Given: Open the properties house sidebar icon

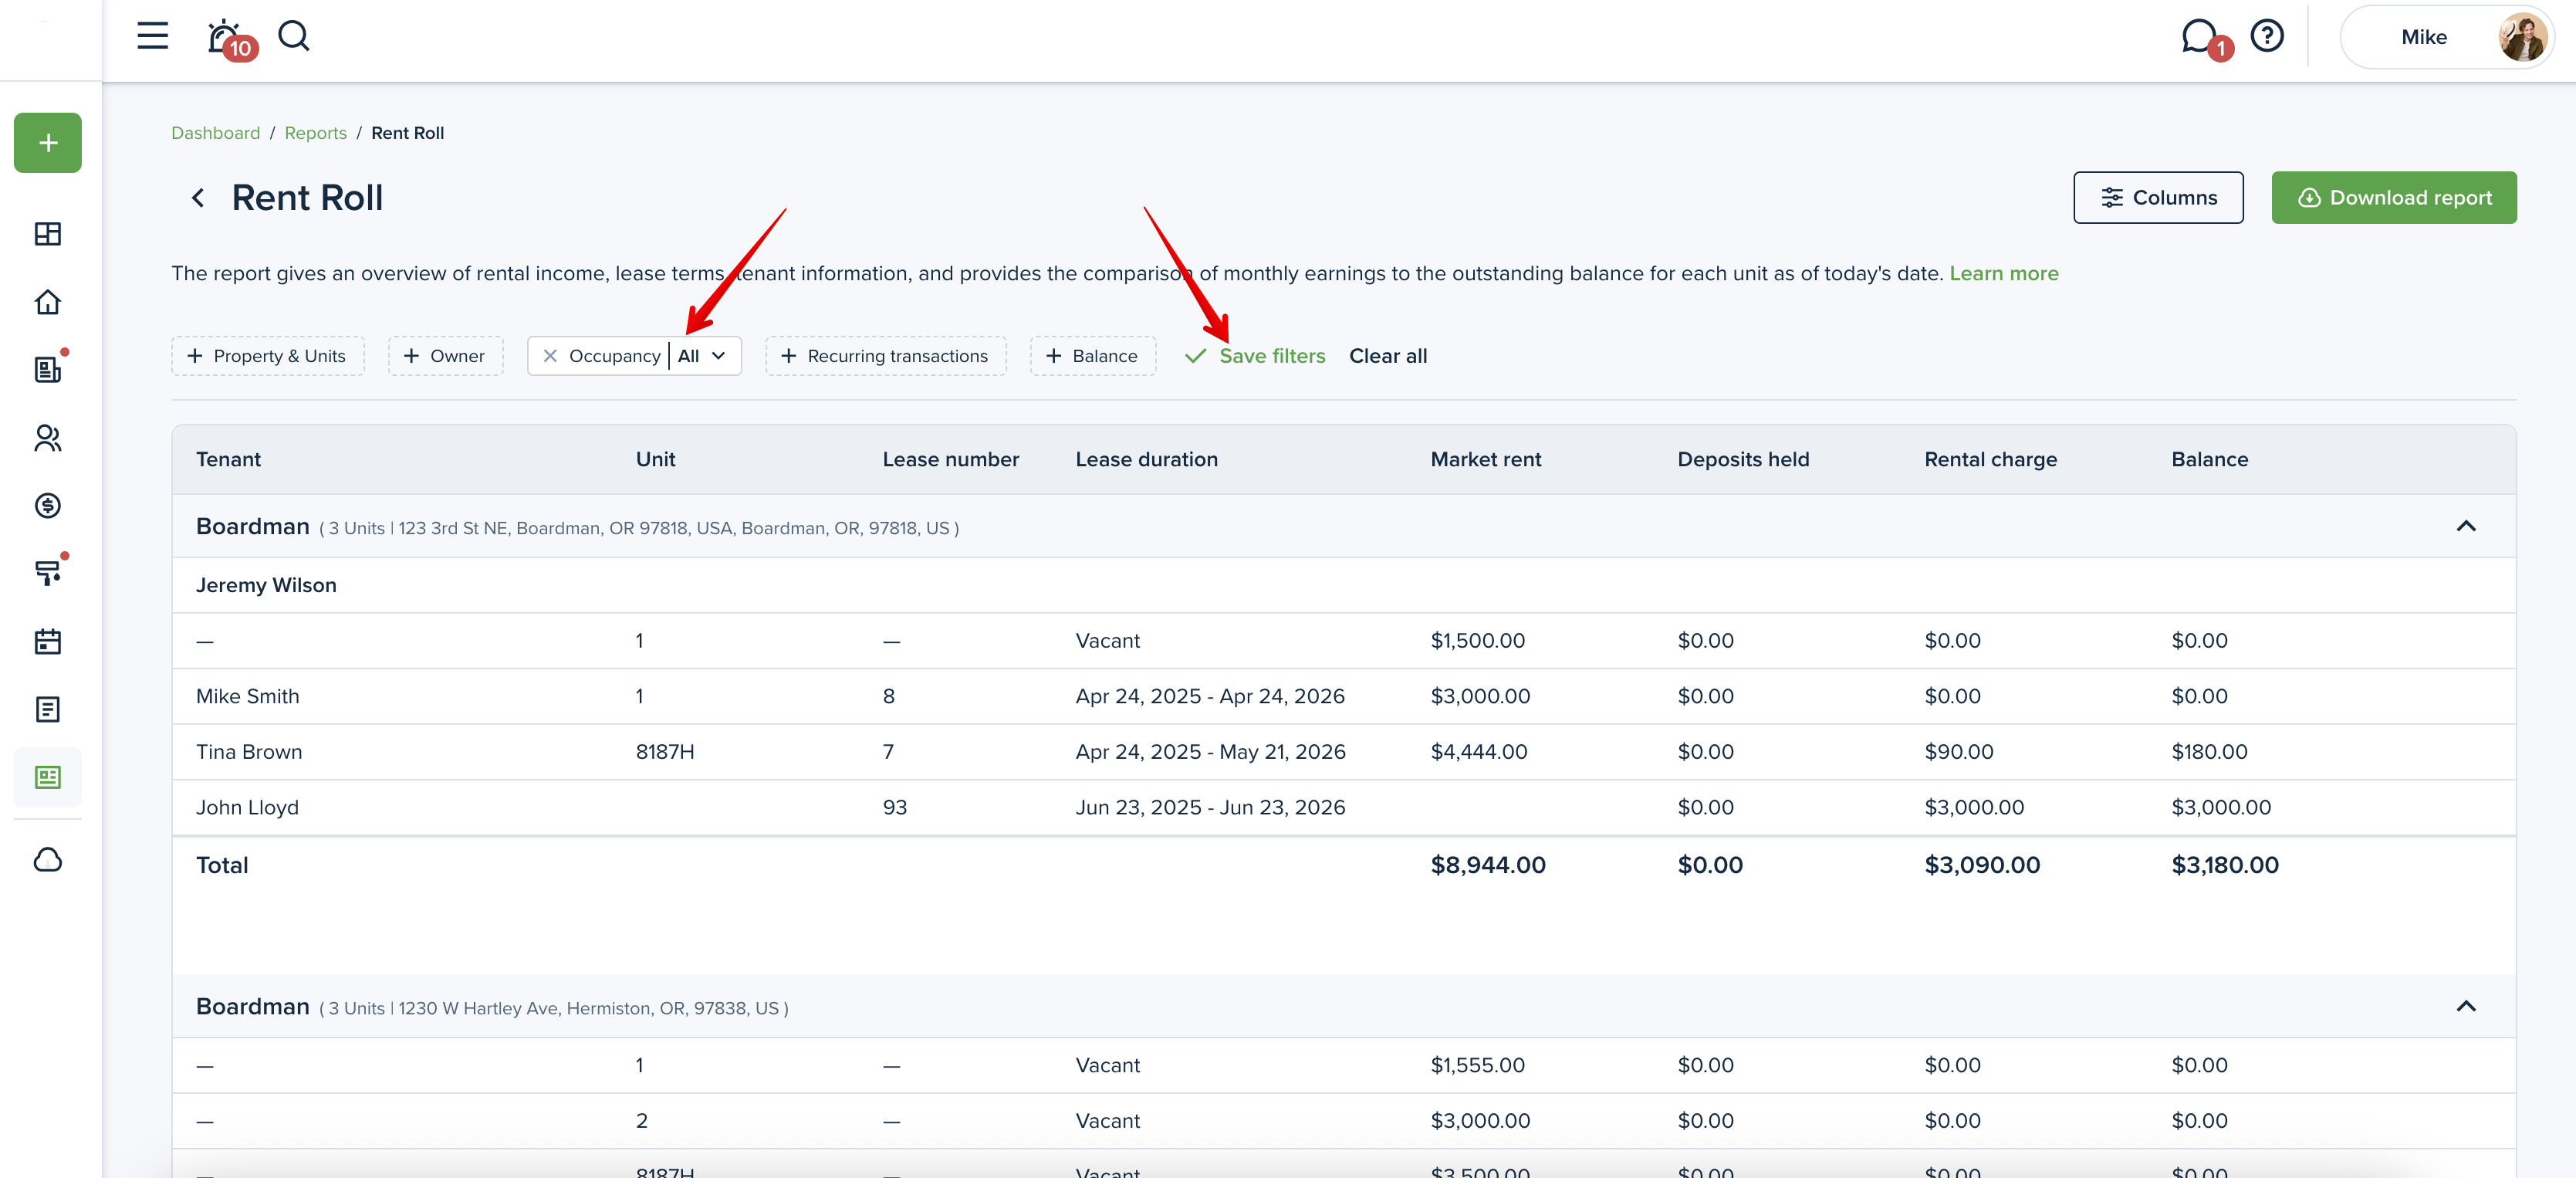Looking at the screenshot, I should point(48,302).
